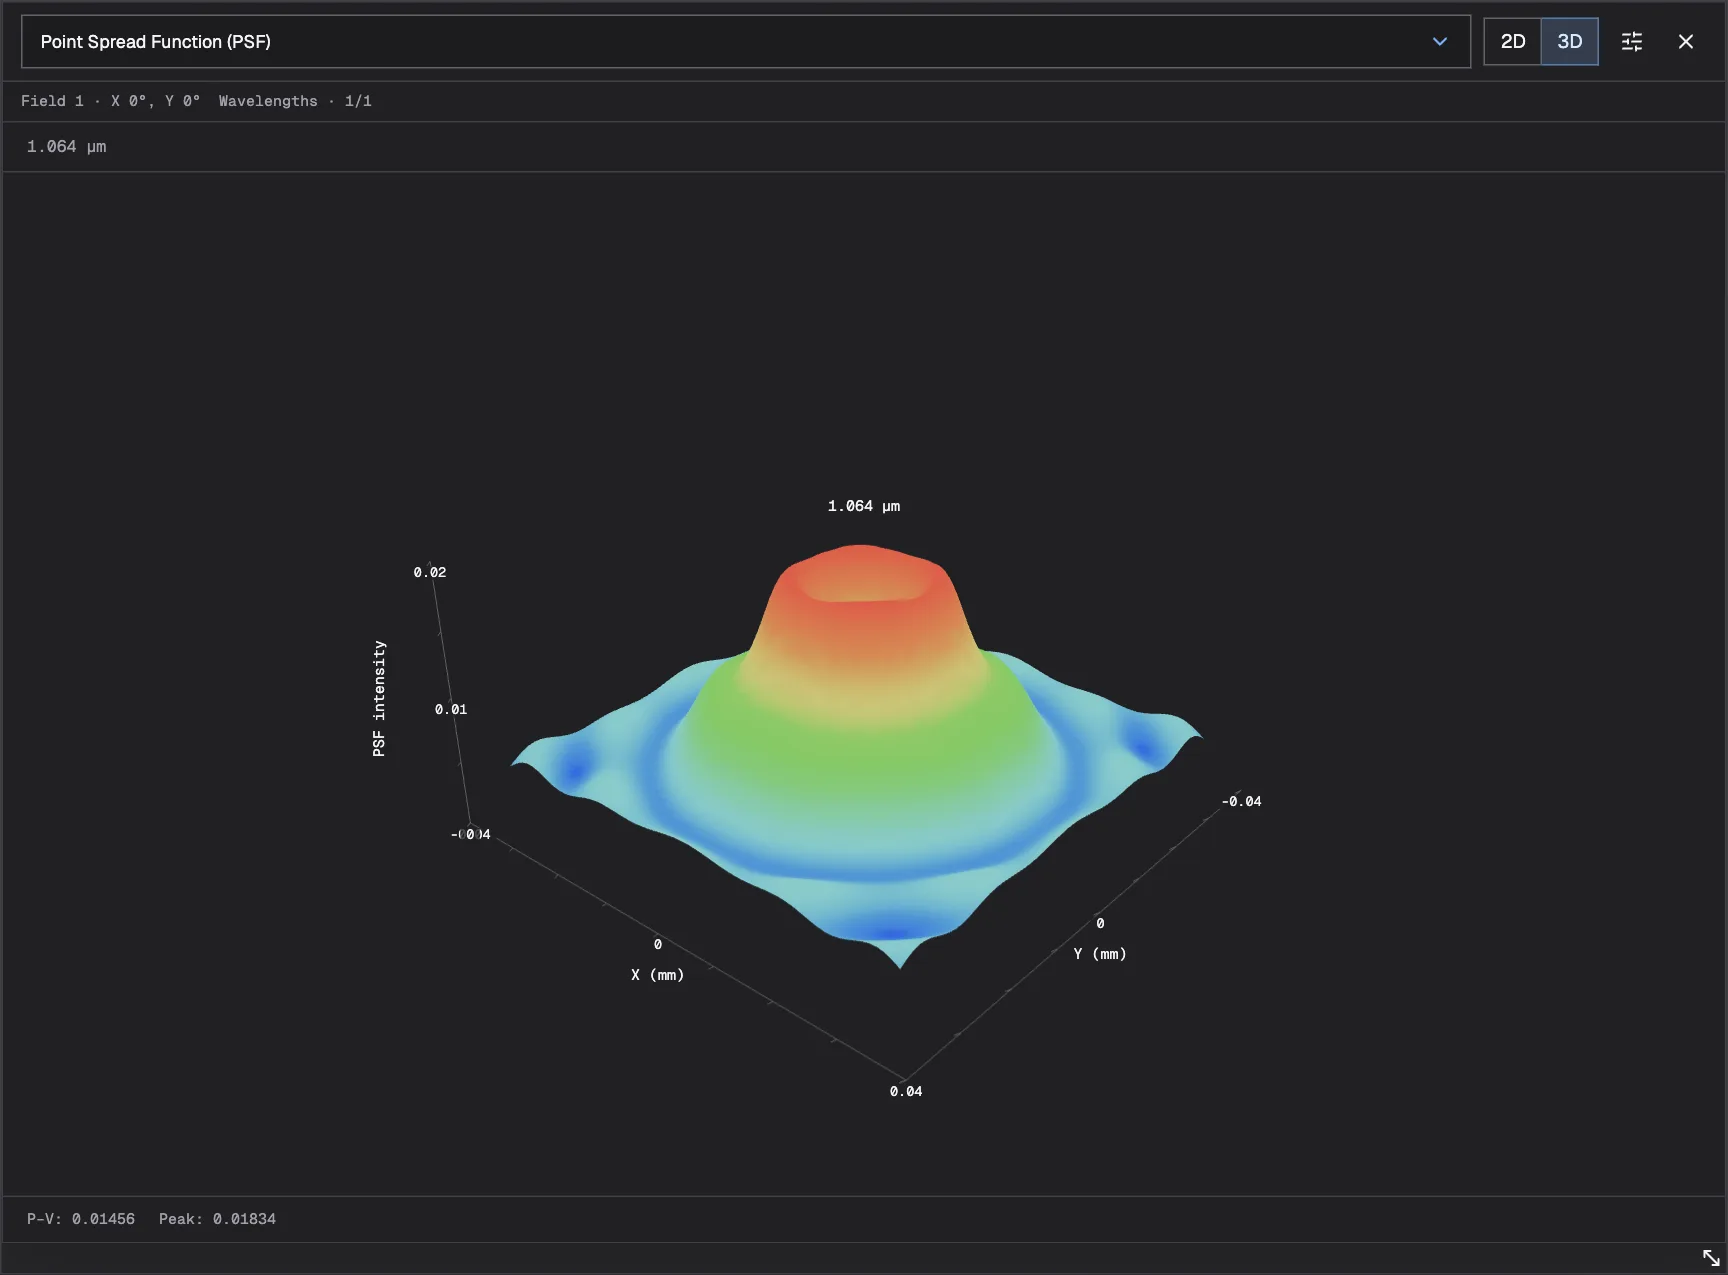Click the Peak: 0.01834 status value

(217, 1219)
